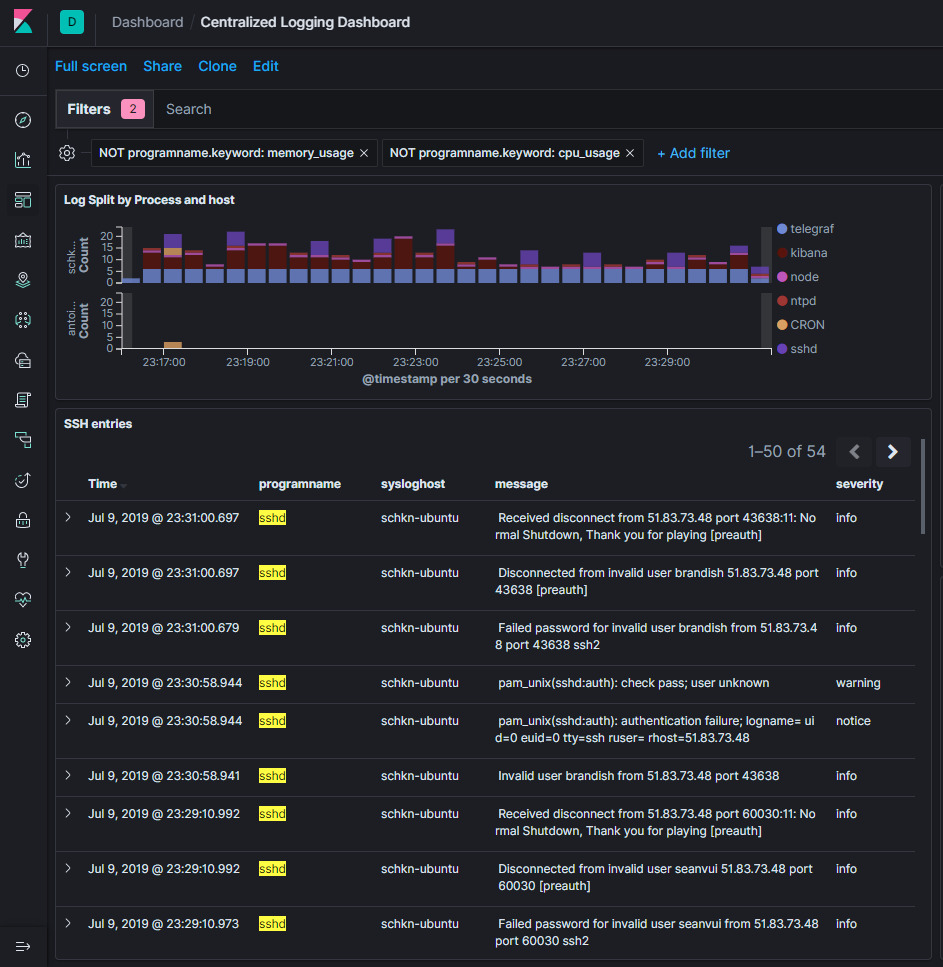Open Recently viewed clock icon

pyautogui.click(x=23, y=71)
